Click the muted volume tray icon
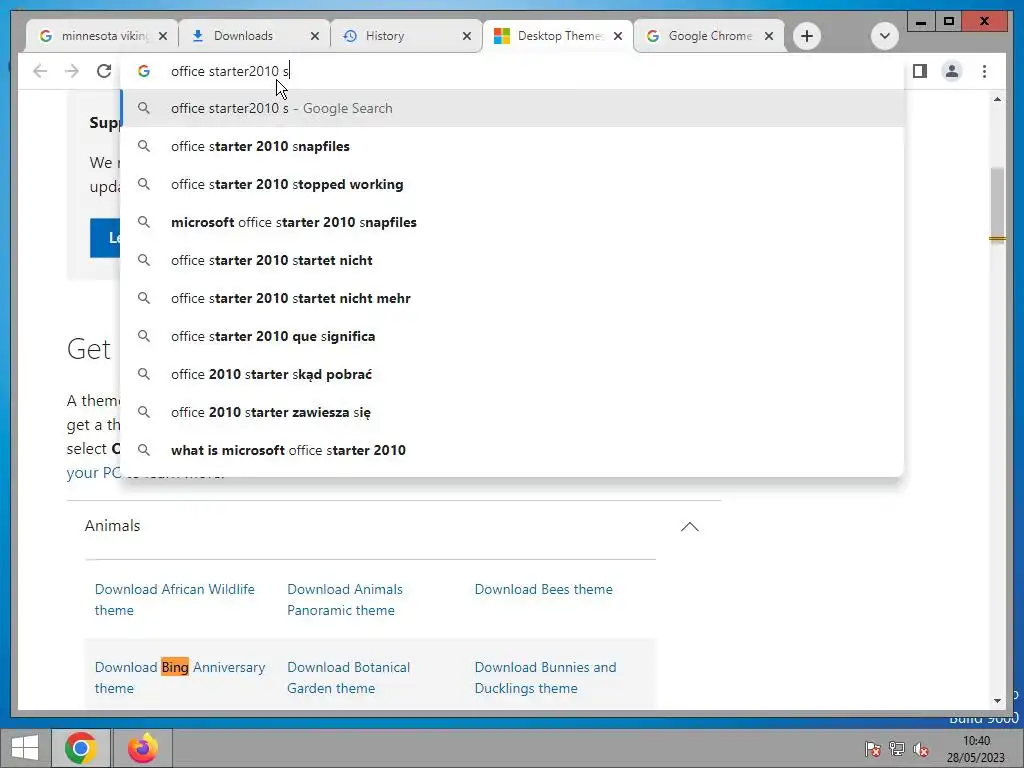Screen dimensions: 1024x768 [921, 749]
